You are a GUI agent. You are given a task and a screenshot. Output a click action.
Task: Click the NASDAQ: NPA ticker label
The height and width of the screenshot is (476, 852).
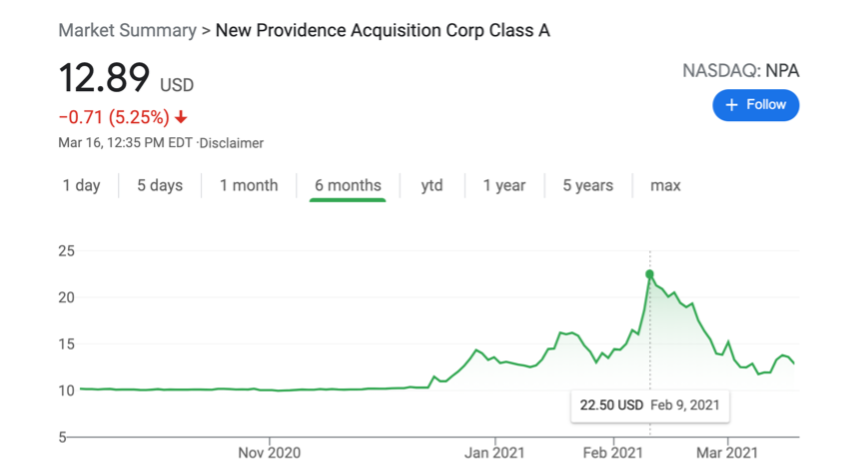pyautogui.click(x=740, y=71)
